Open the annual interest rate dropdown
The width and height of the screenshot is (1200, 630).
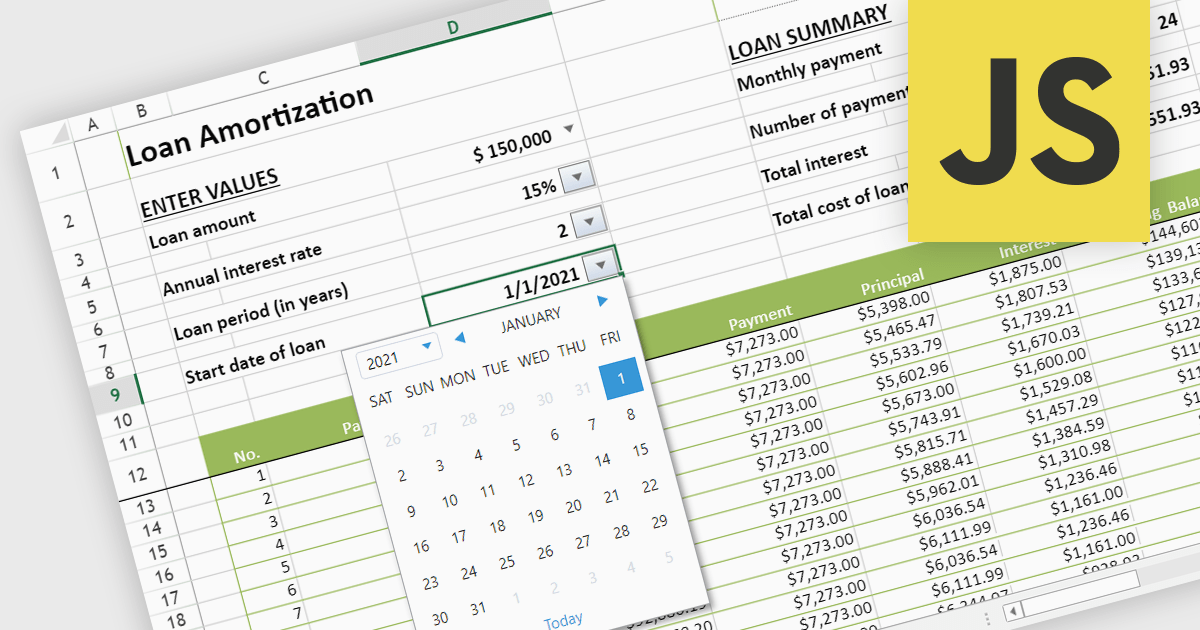coord(577,180)
